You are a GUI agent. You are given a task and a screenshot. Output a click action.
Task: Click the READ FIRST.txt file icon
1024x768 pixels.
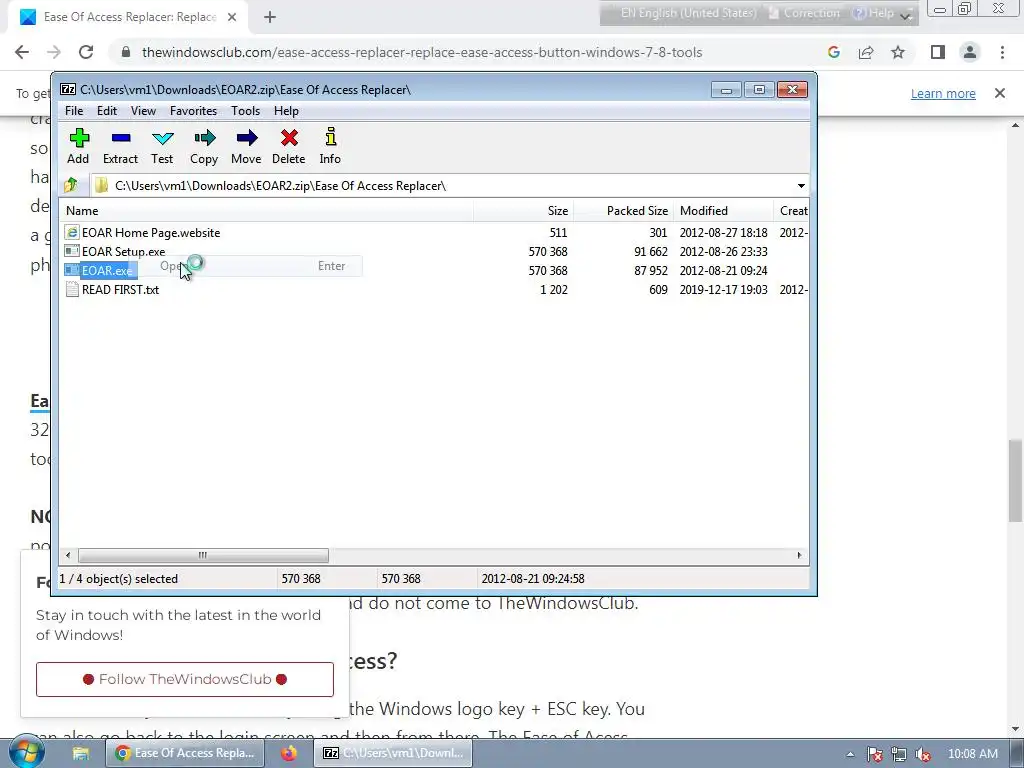72,289
